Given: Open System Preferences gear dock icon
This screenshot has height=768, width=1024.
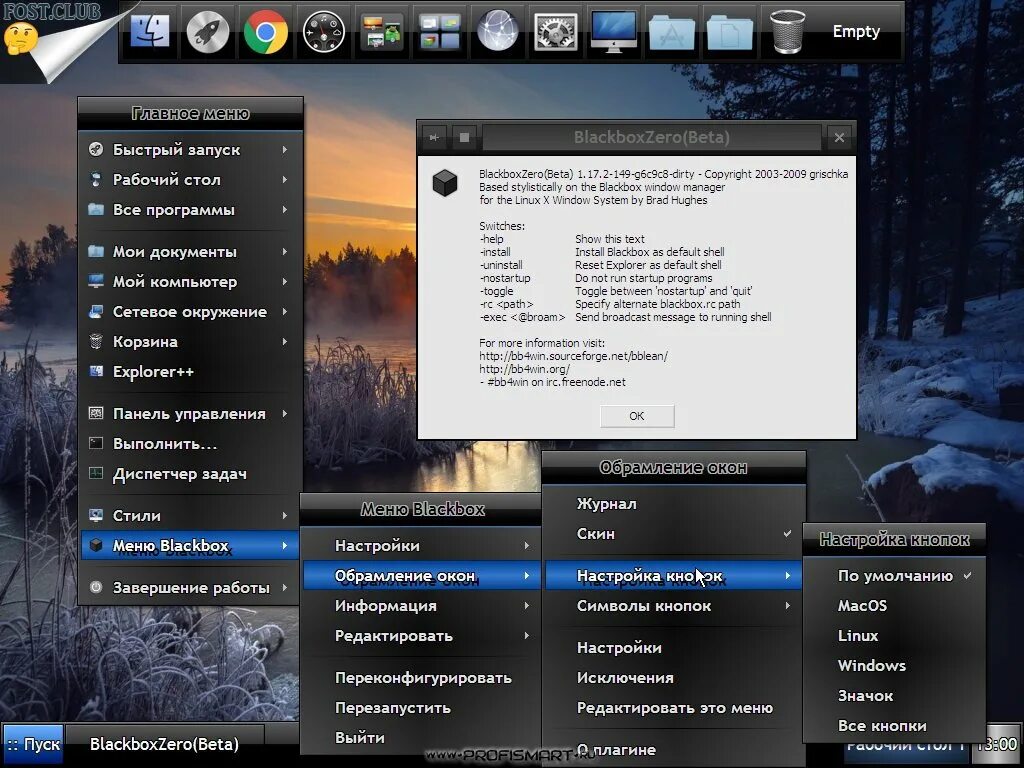Looking at the screenshot, I should (x=555, y=31).
